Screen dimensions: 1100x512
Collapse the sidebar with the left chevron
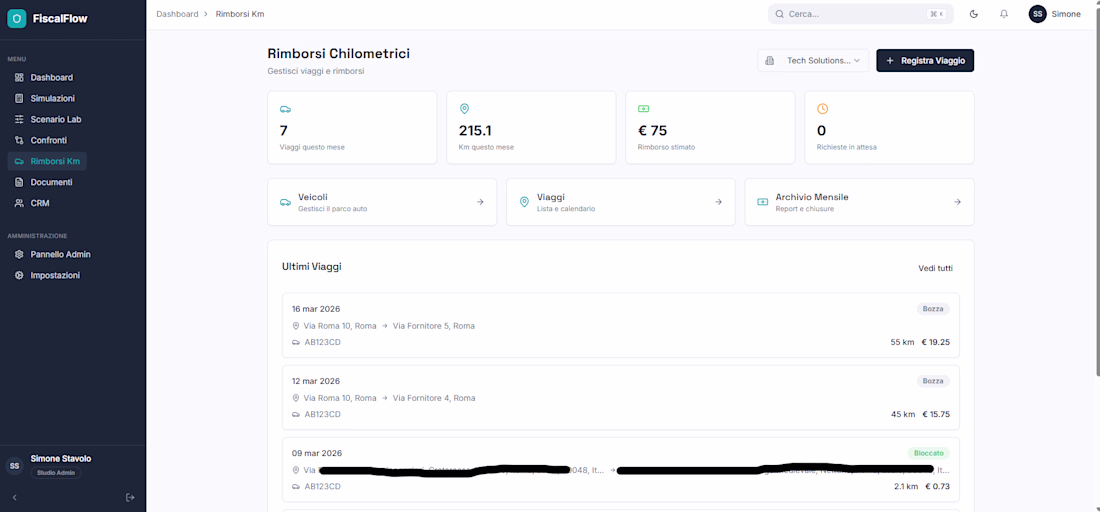pyautogui.click(x=14, y=497)
